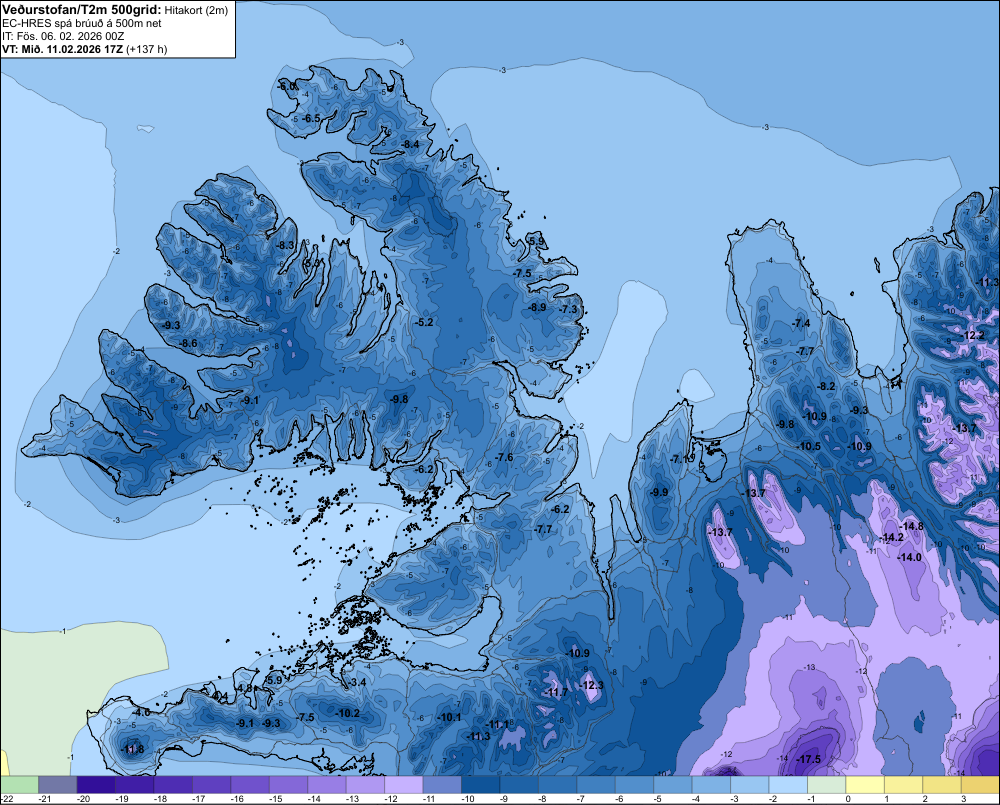The height and width of the screenshot is (805, 1000).
Task: Select legend swatch between -12 and -11
Action: pos(404,784)
